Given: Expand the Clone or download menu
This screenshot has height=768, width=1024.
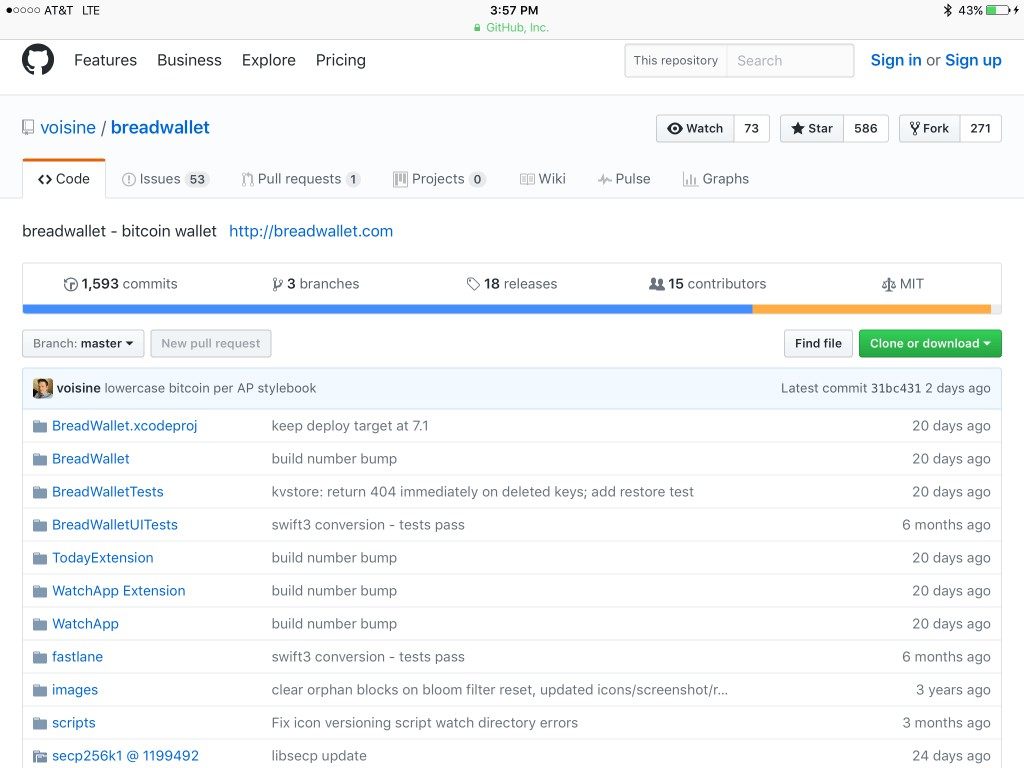Looking at the screenshot, I should coord(930,343).
